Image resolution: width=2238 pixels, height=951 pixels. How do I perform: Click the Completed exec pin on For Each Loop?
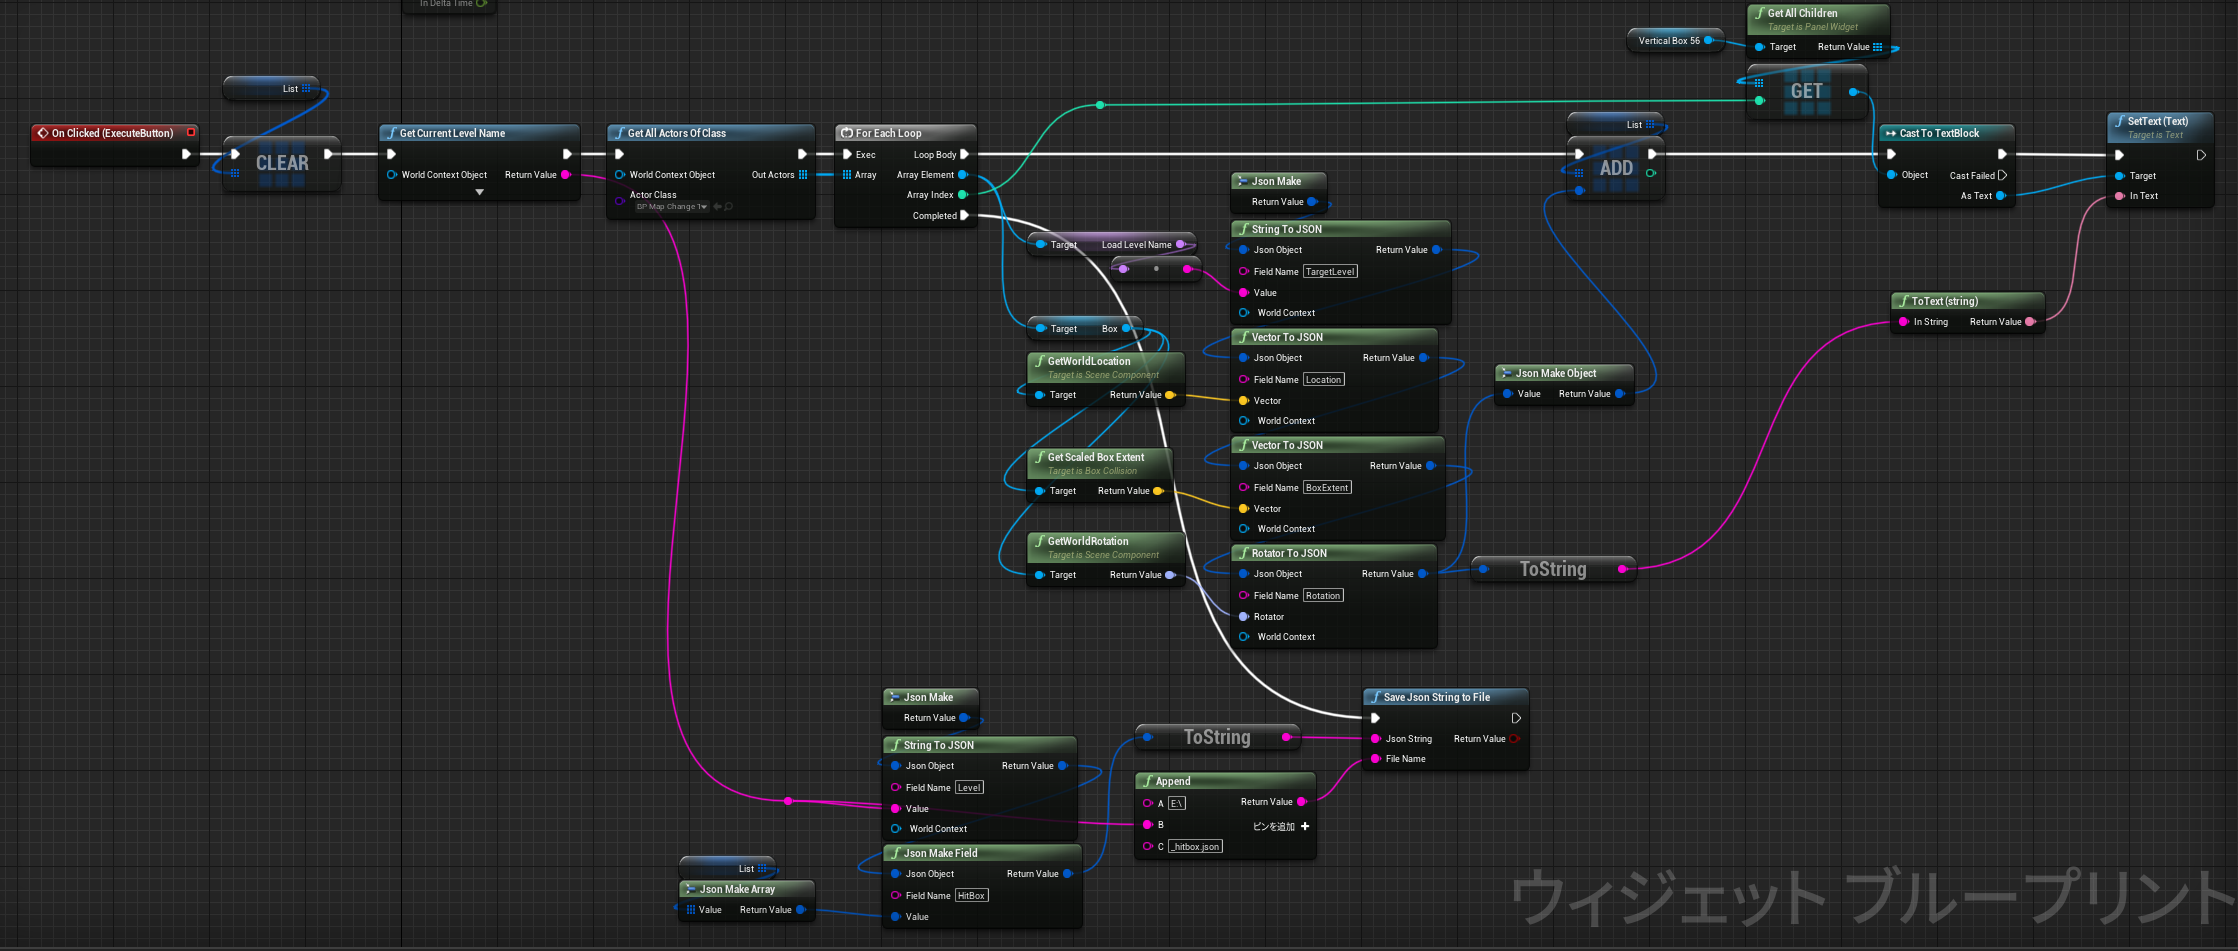coord(964,215)
